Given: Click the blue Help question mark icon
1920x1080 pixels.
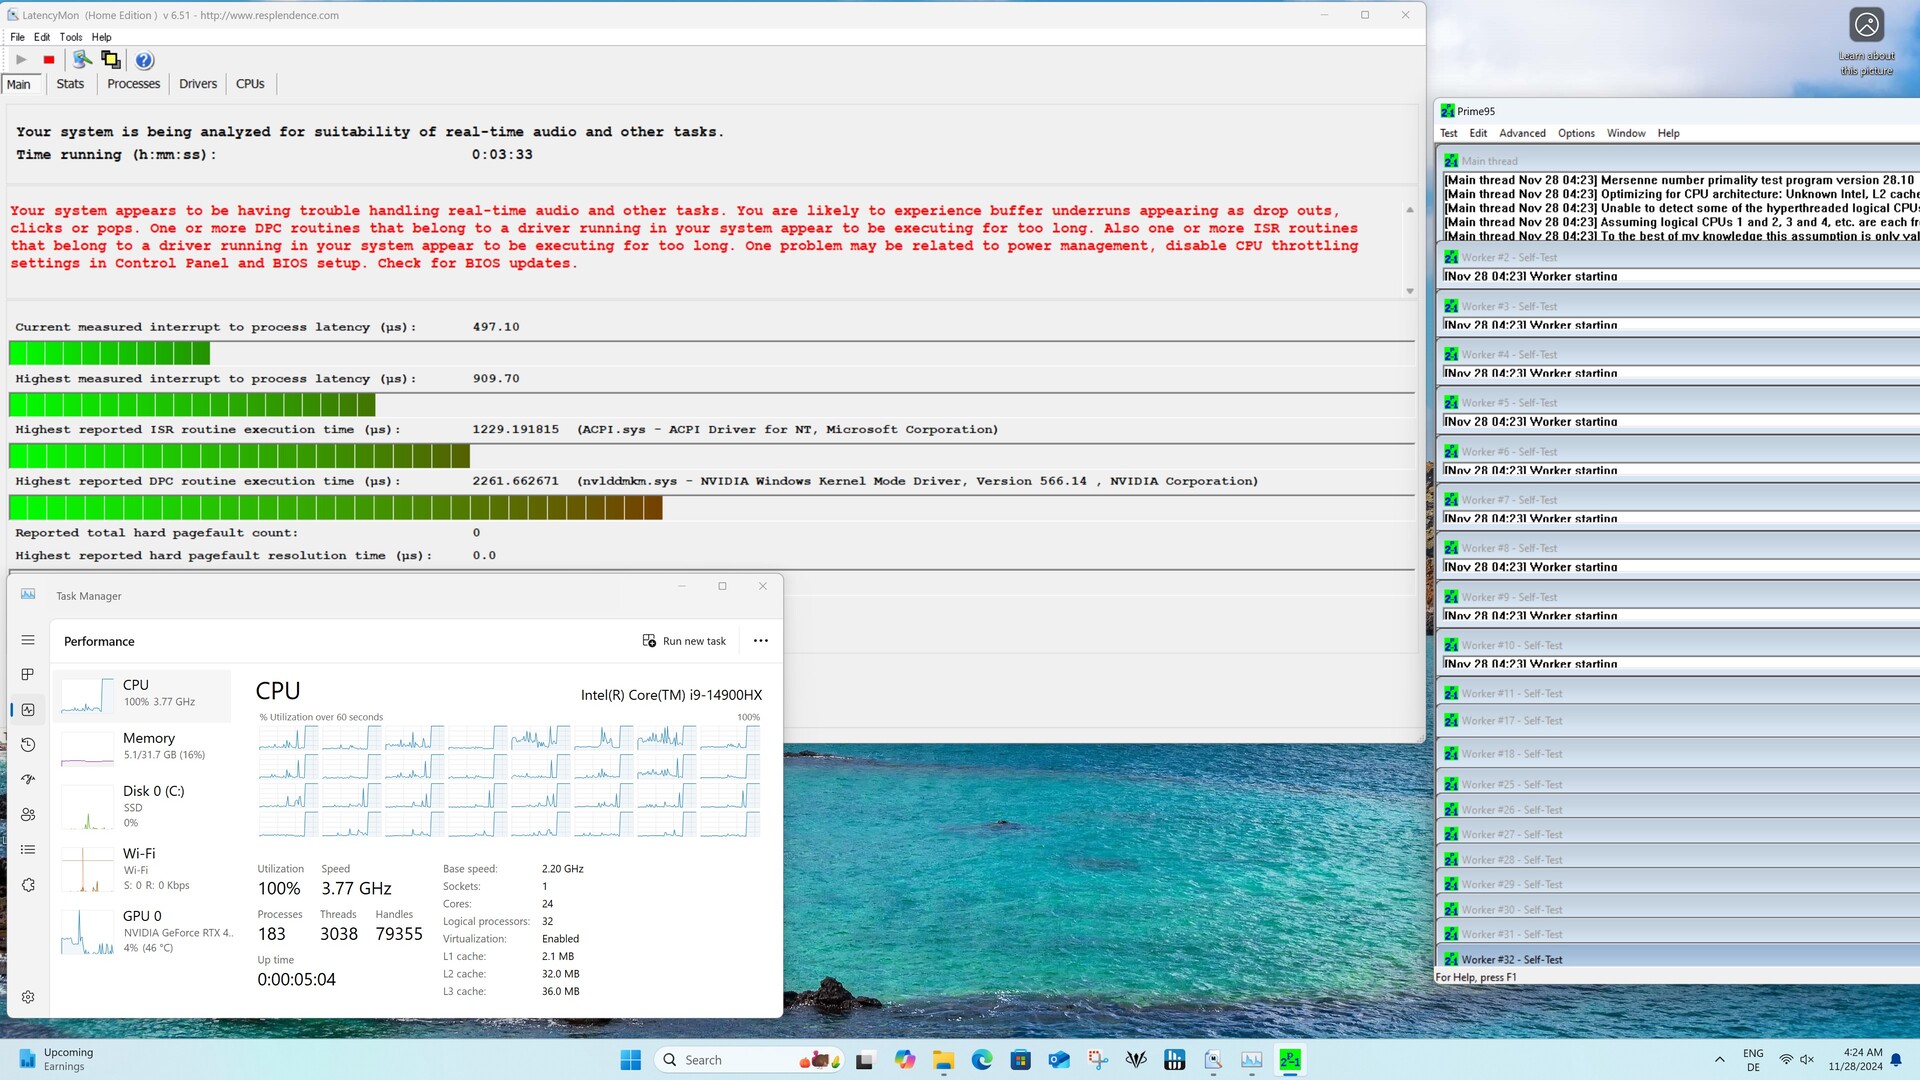Looking at the screenshot, I should [144, 60].
